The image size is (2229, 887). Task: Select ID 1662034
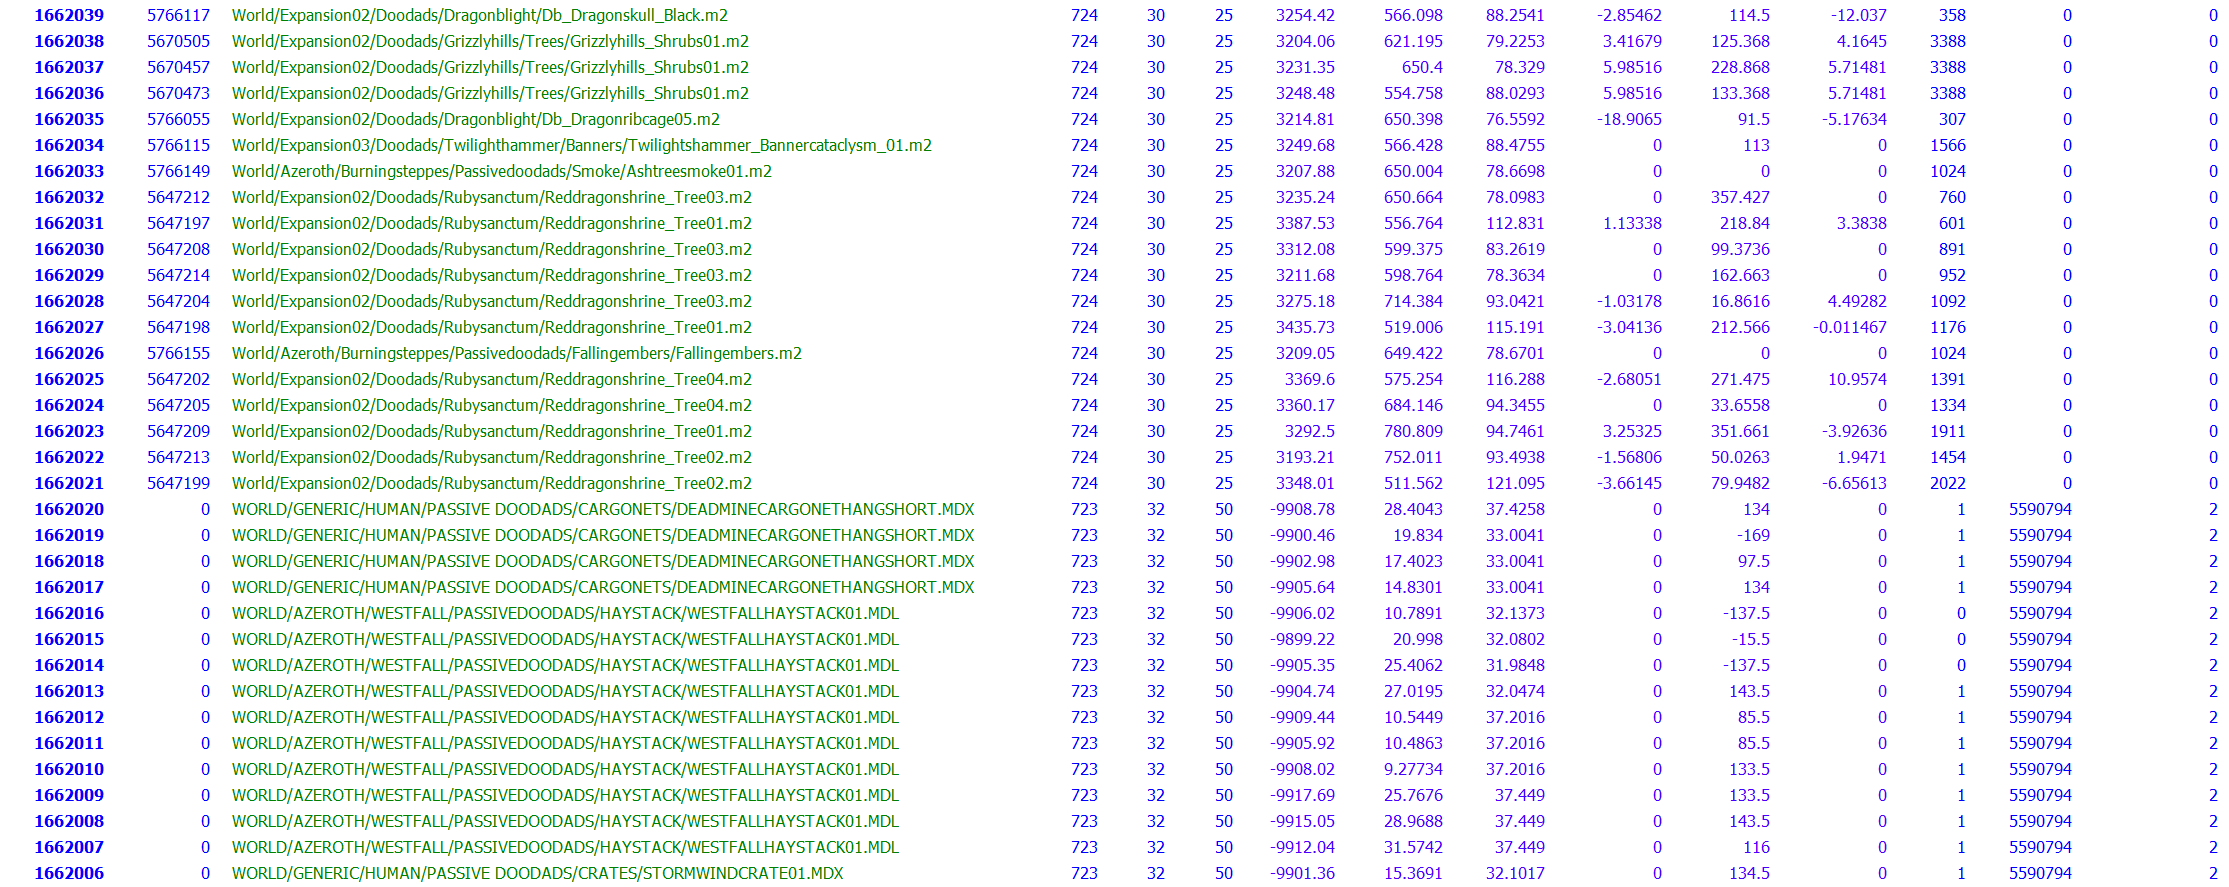pyautogui.click(x=69, y=145)
